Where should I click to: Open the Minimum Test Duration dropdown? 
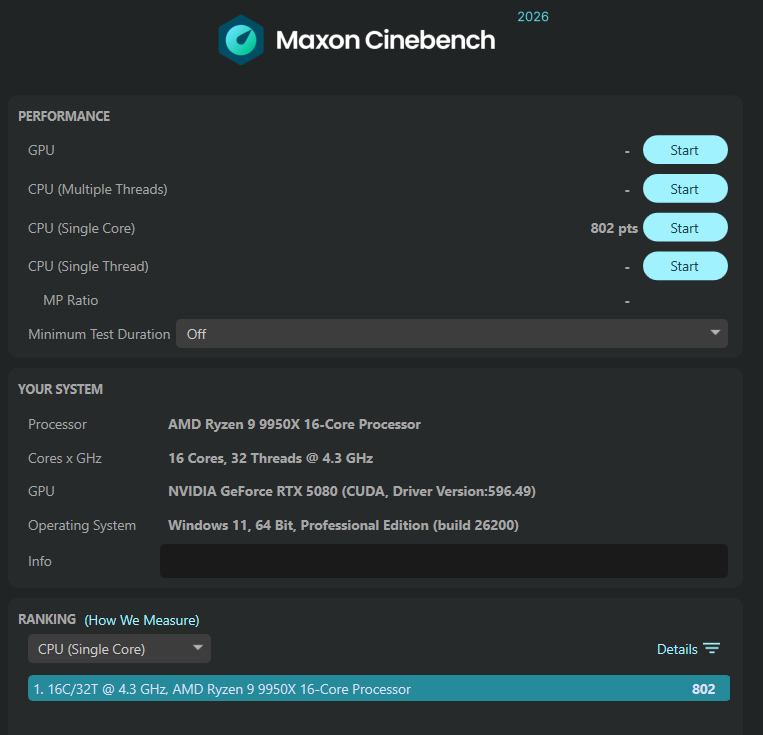pyautogui.click(x=452, y=334)
